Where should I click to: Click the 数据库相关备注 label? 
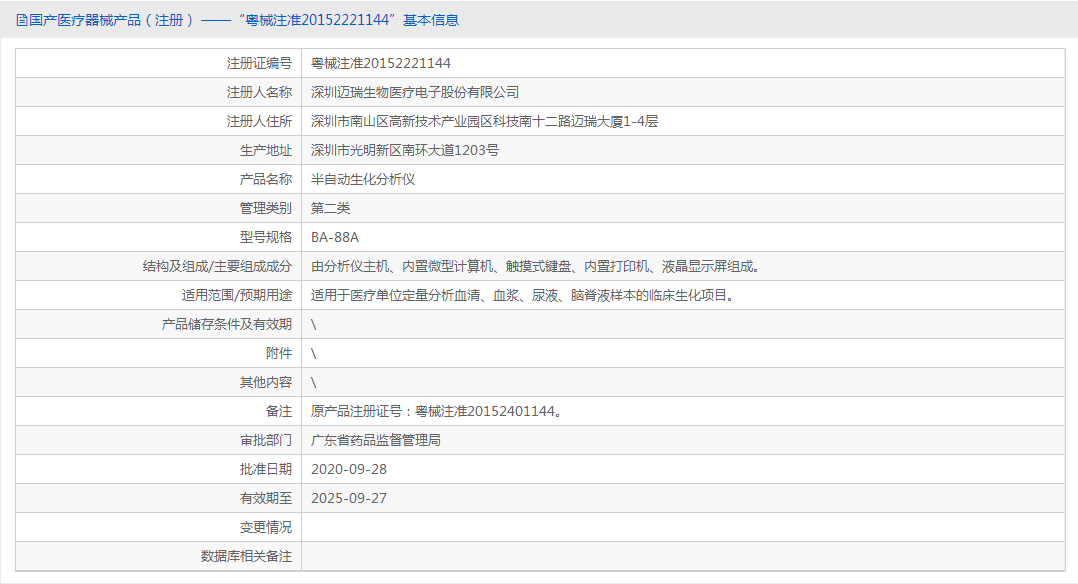[x=246, y=556]
